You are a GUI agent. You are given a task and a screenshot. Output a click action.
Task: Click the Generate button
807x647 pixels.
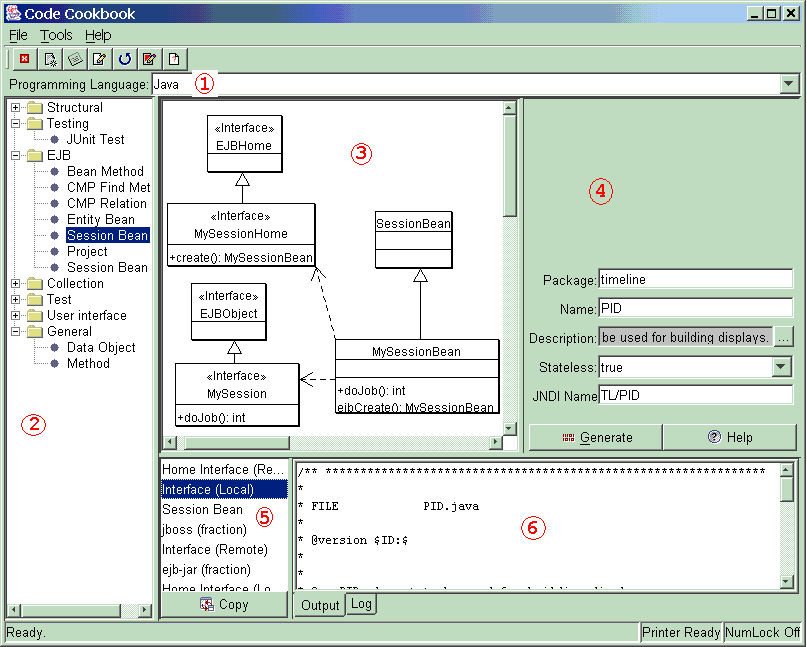point(595,438)
